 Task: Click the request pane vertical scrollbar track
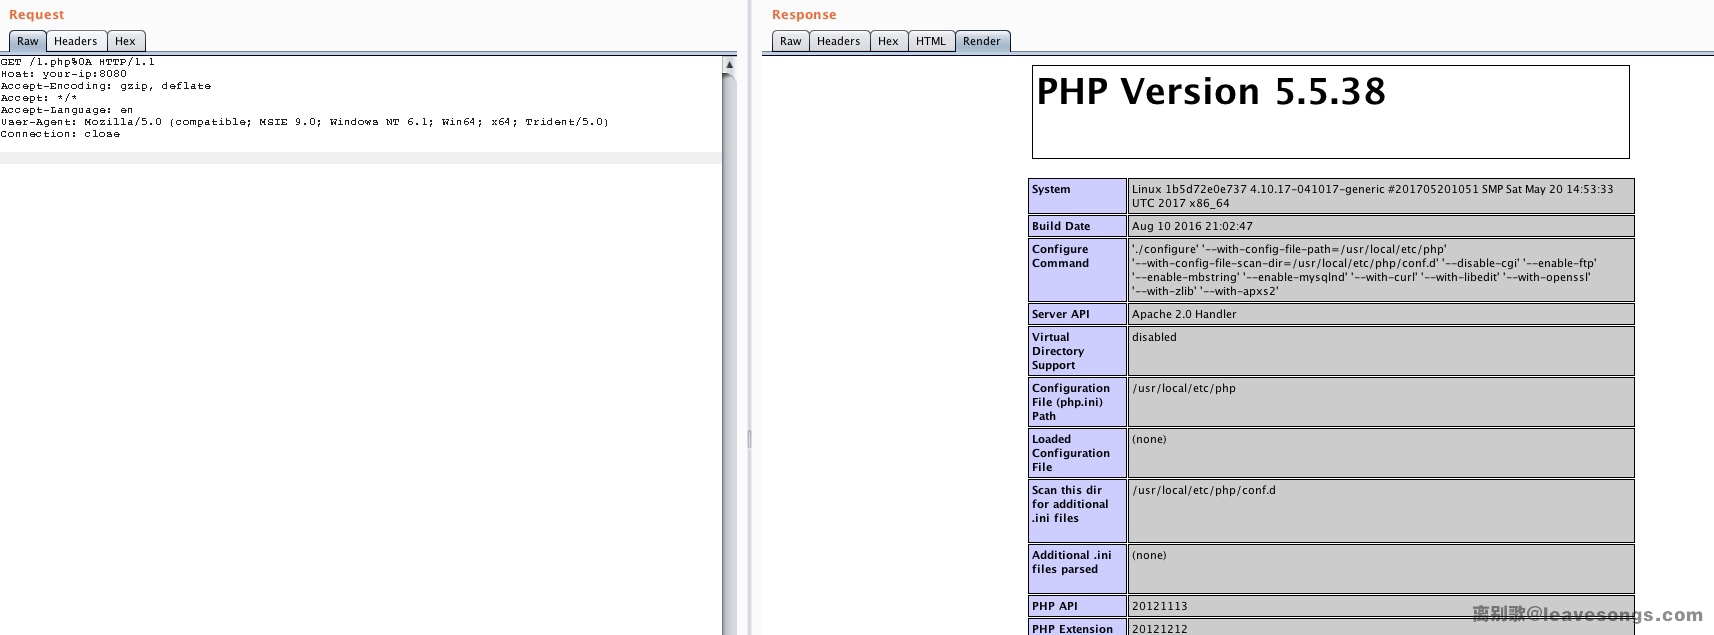coord(729,350)
